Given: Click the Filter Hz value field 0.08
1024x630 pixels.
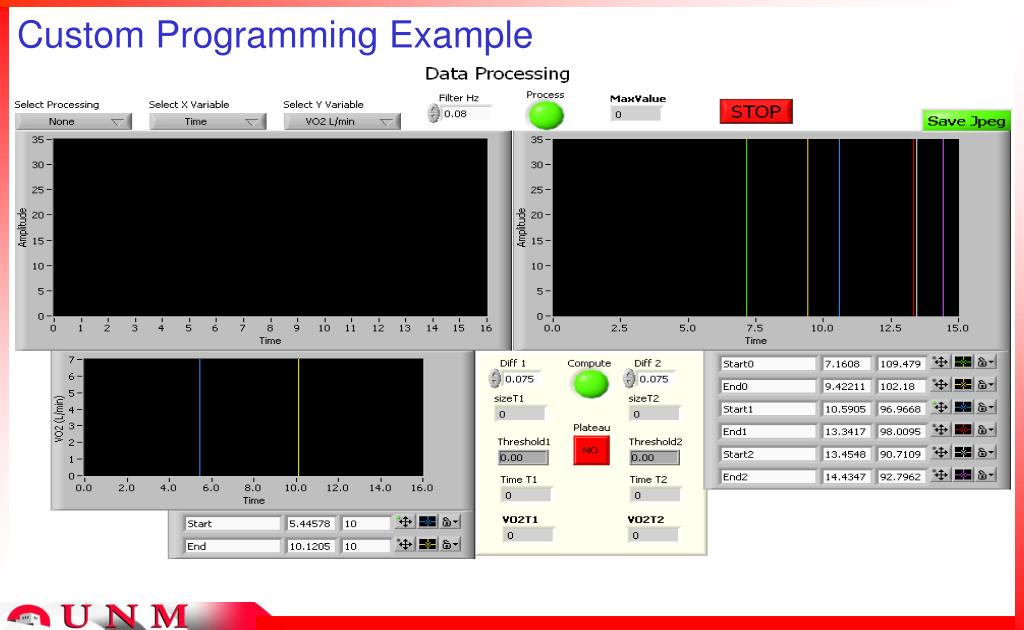Looking at the screenshot, I should click(x=465, y=114).
